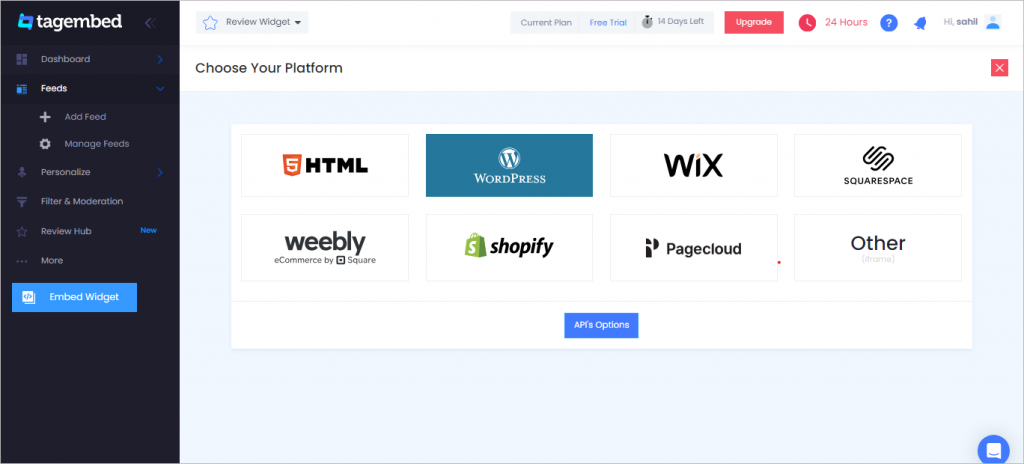The image size is (1024, 464).
Task: Click the Personalize icon in sidebar
Action: click(x=22, y=173)
